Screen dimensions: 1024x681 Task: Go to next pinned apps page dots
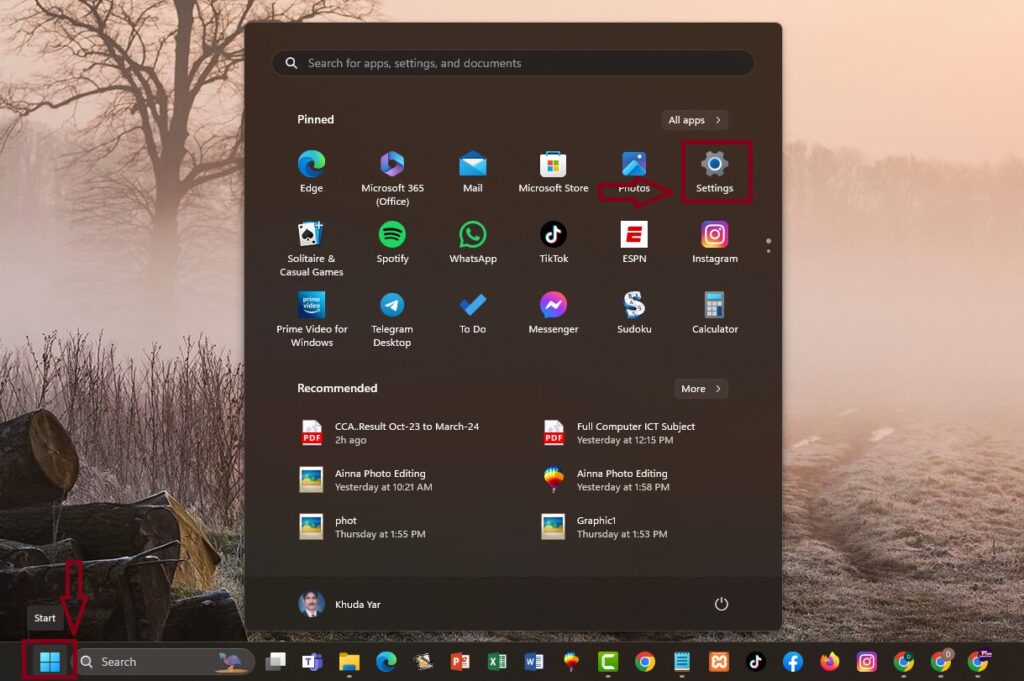[767, 245]
